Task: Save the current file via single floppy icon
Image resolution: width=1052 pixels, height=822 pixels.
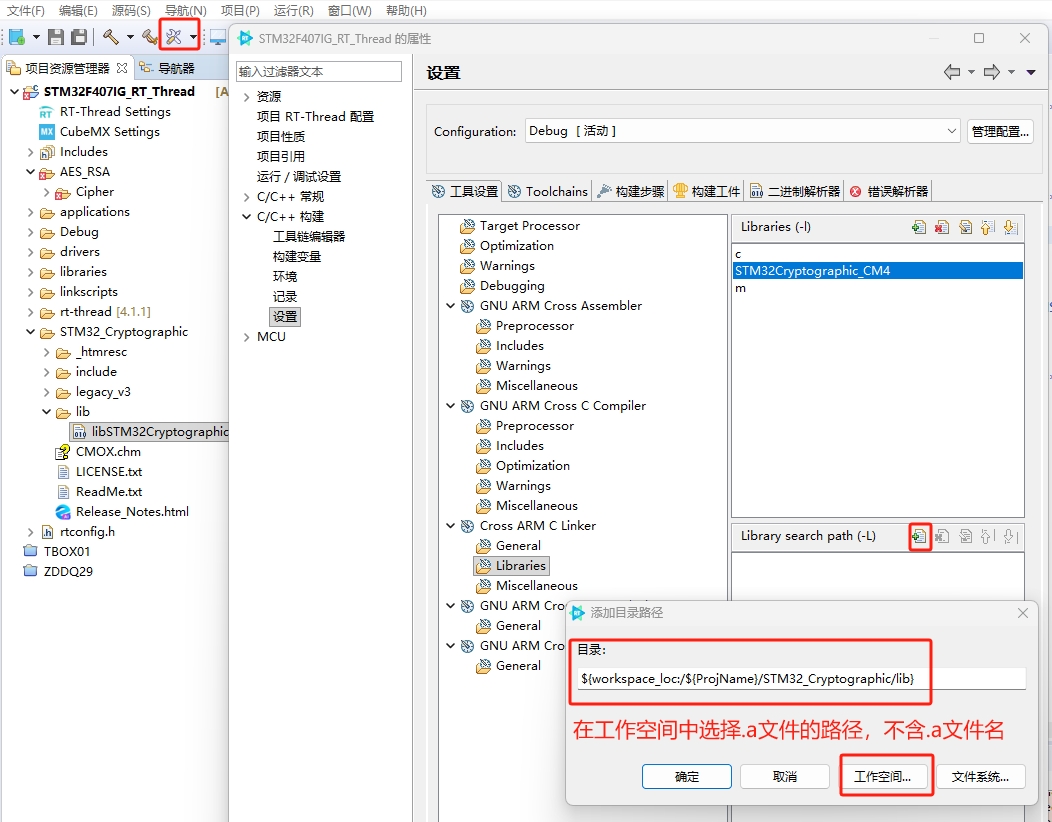Action: [x=56, y=37]
